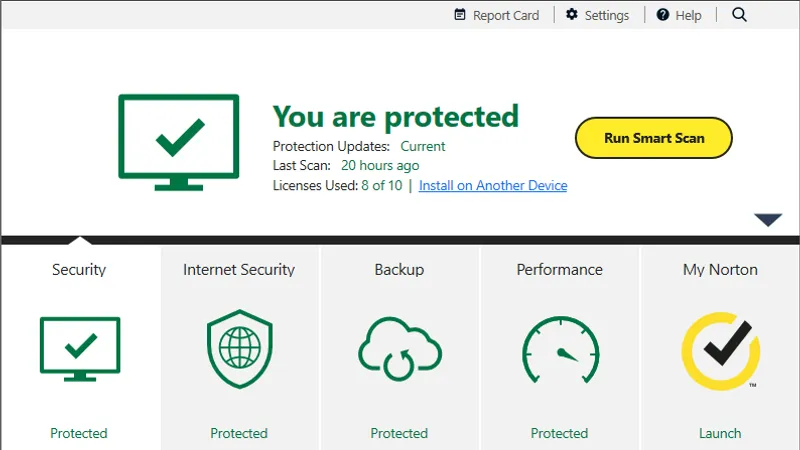Open the Backup tab label
Screen dimensions: 800x450
click(399, 269)
